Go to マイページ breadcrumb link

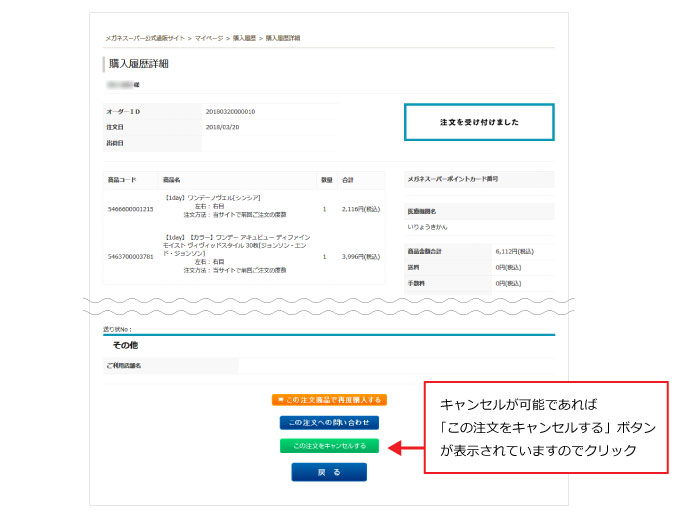[209, 39]
